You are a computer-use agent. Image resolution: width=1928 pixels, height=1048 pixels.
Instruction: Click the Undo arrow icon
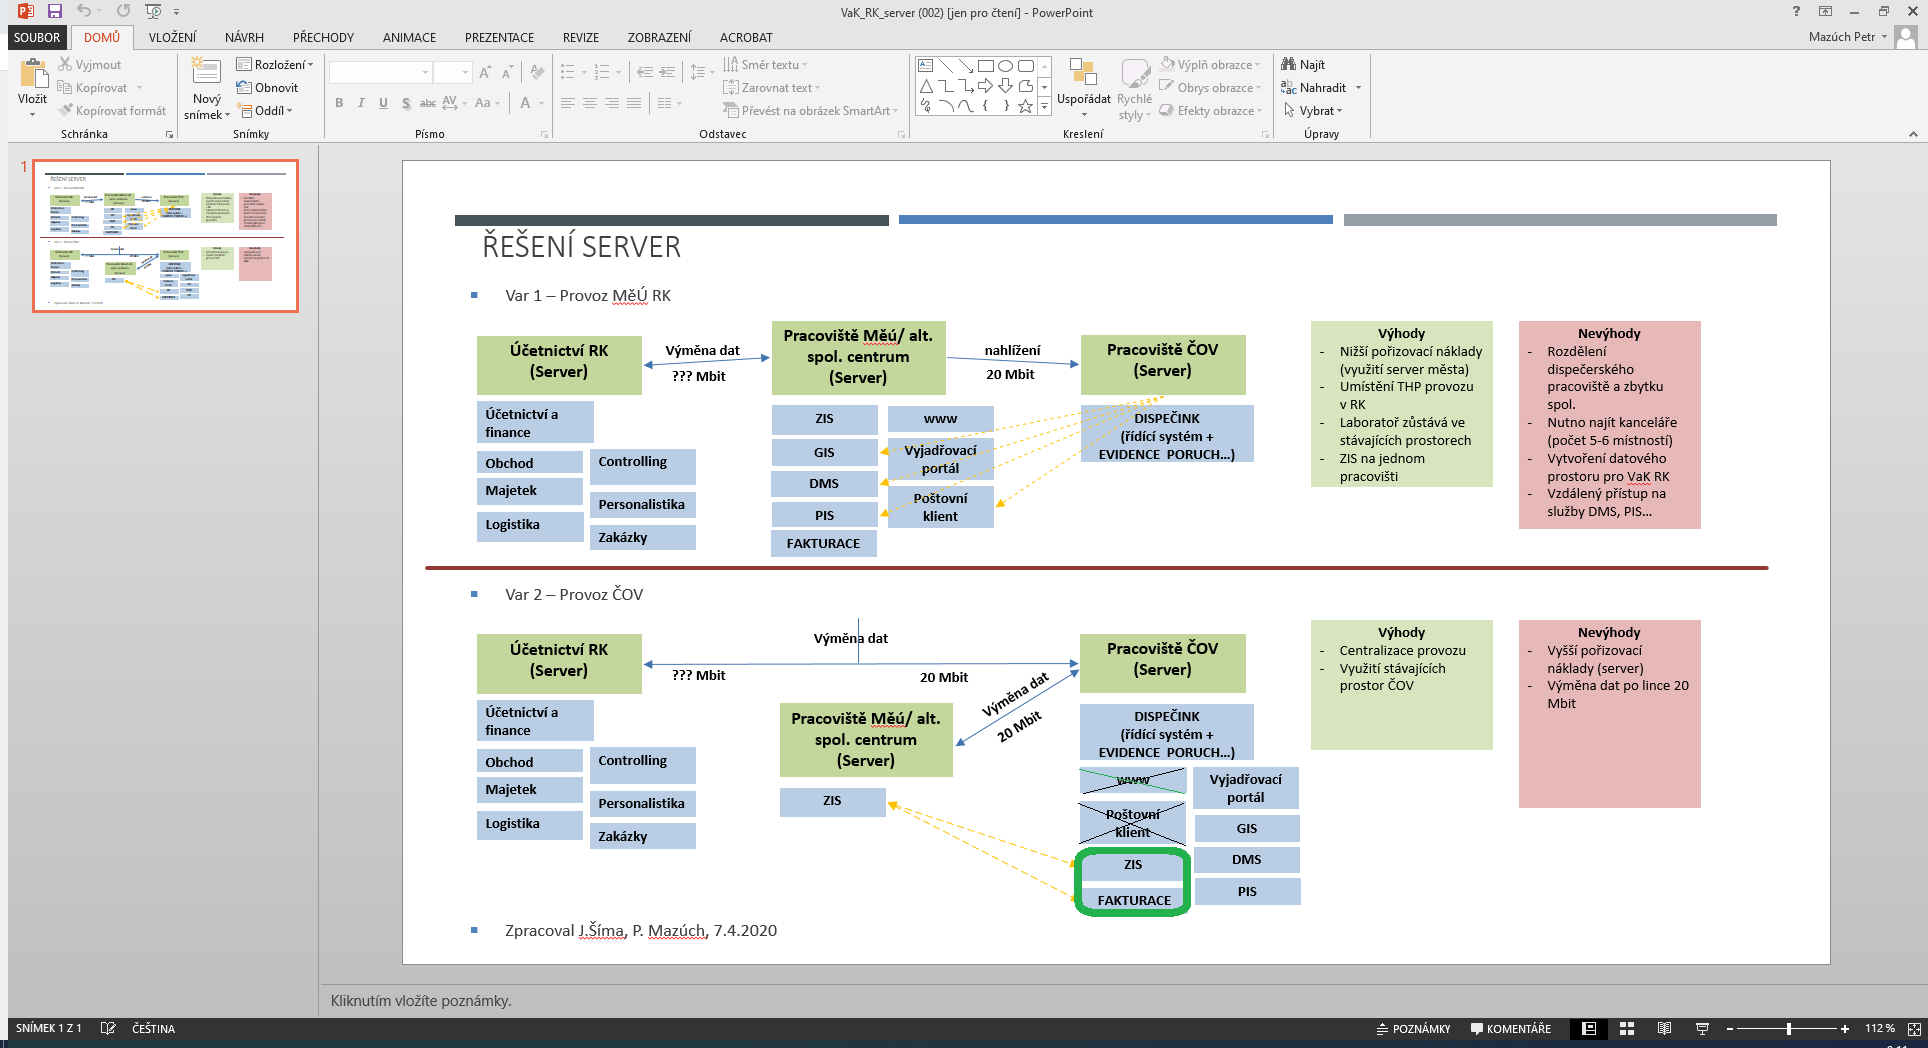click(x=84, y=11)
